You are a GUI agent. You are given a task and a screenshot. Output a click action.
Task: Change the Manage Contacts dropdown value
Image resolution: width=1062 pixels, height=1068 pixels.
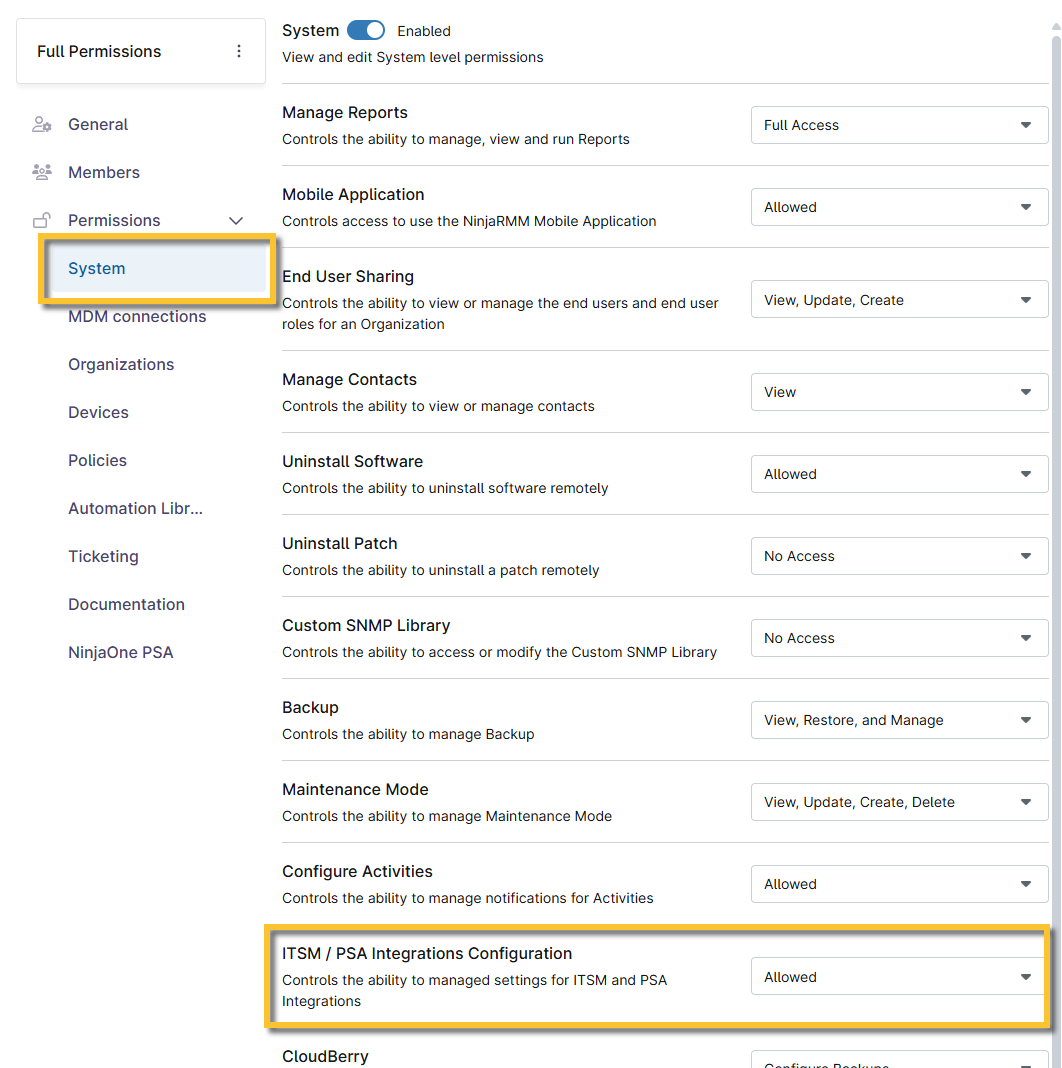[899, 392]
